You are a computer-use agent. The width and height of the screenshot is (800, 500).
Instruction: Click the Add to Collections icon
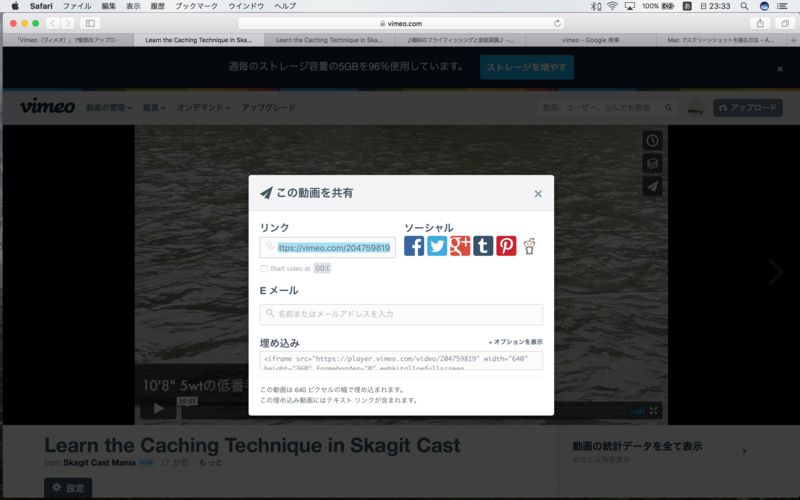click(652, 163)
